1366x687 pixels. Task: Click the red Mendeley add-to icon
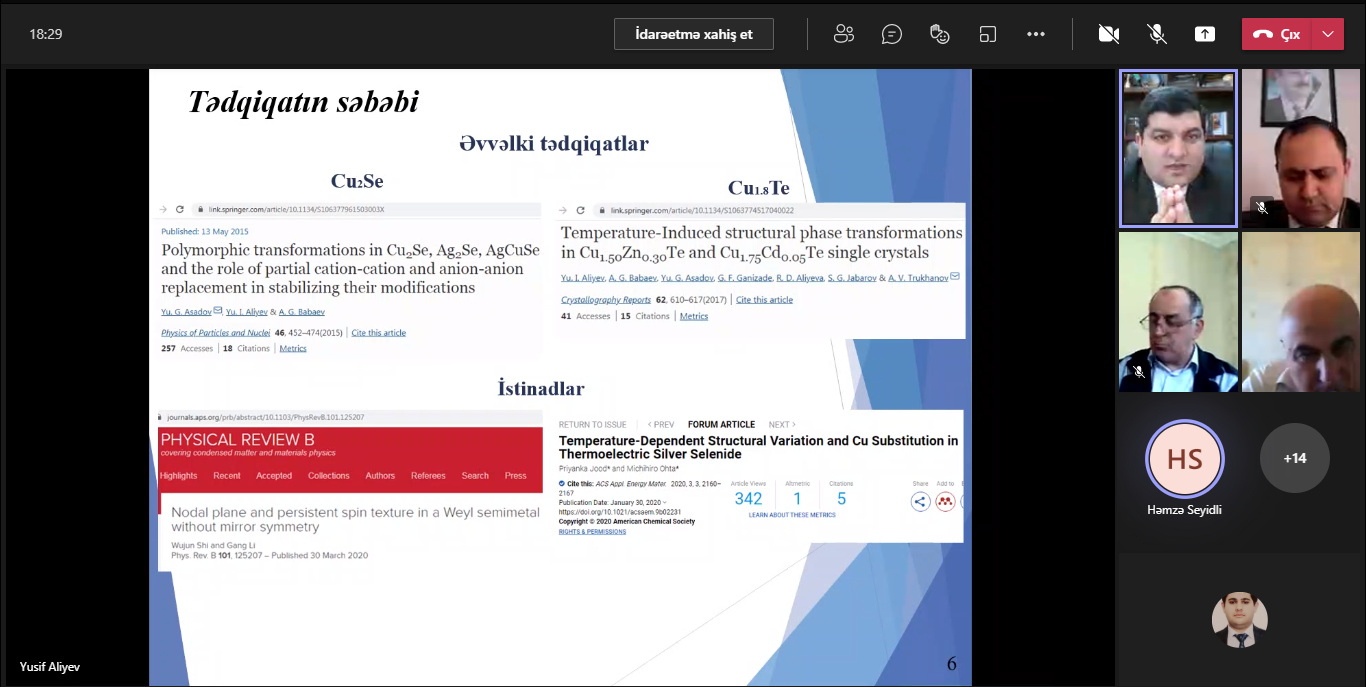pyautogui.click(x=945, y=502)
